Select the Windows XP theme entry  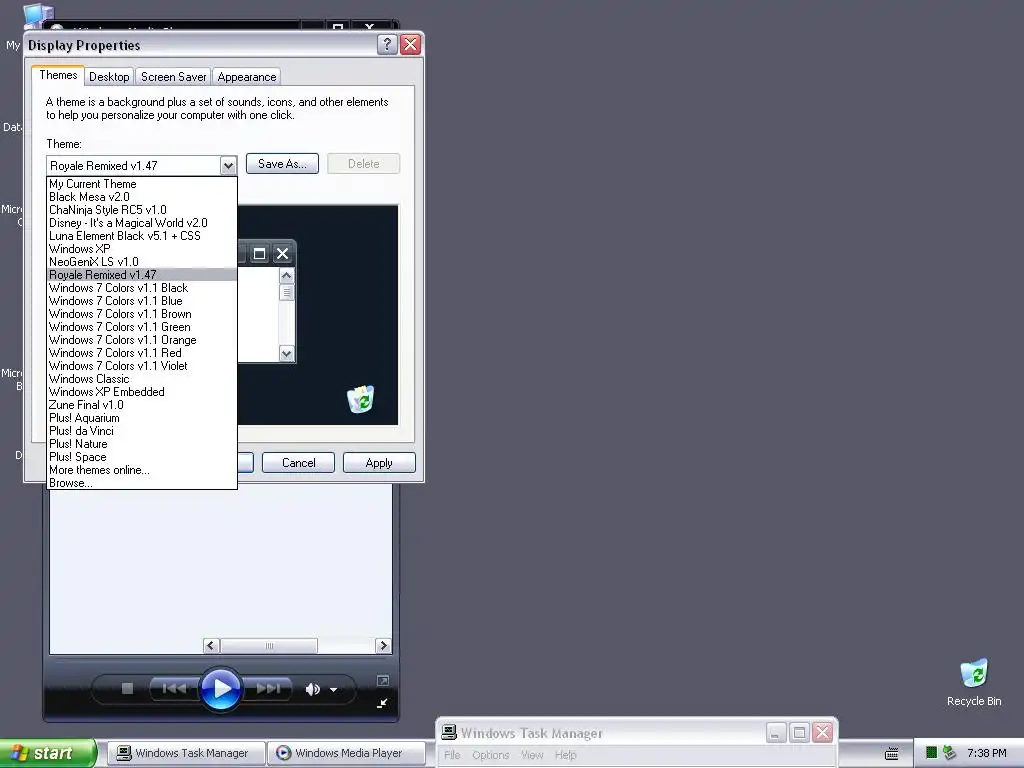(x=142, y=249)
